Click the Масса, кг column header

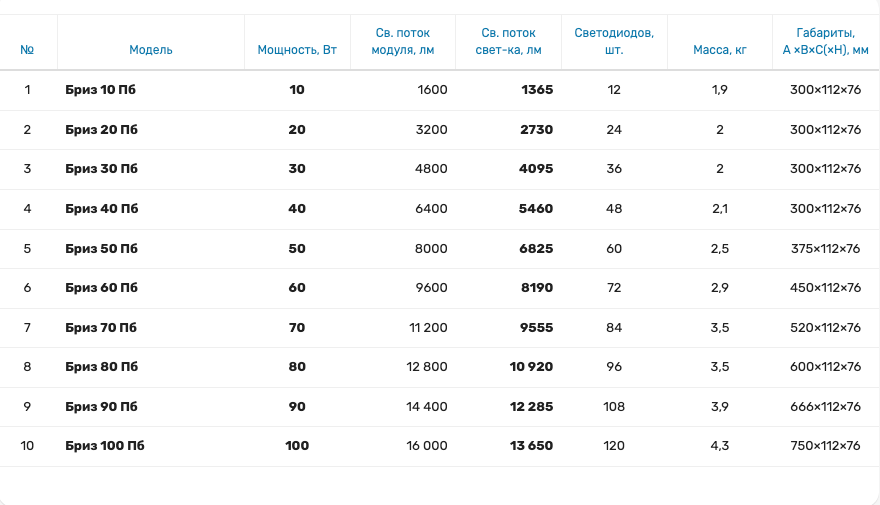tap(720, 49)
